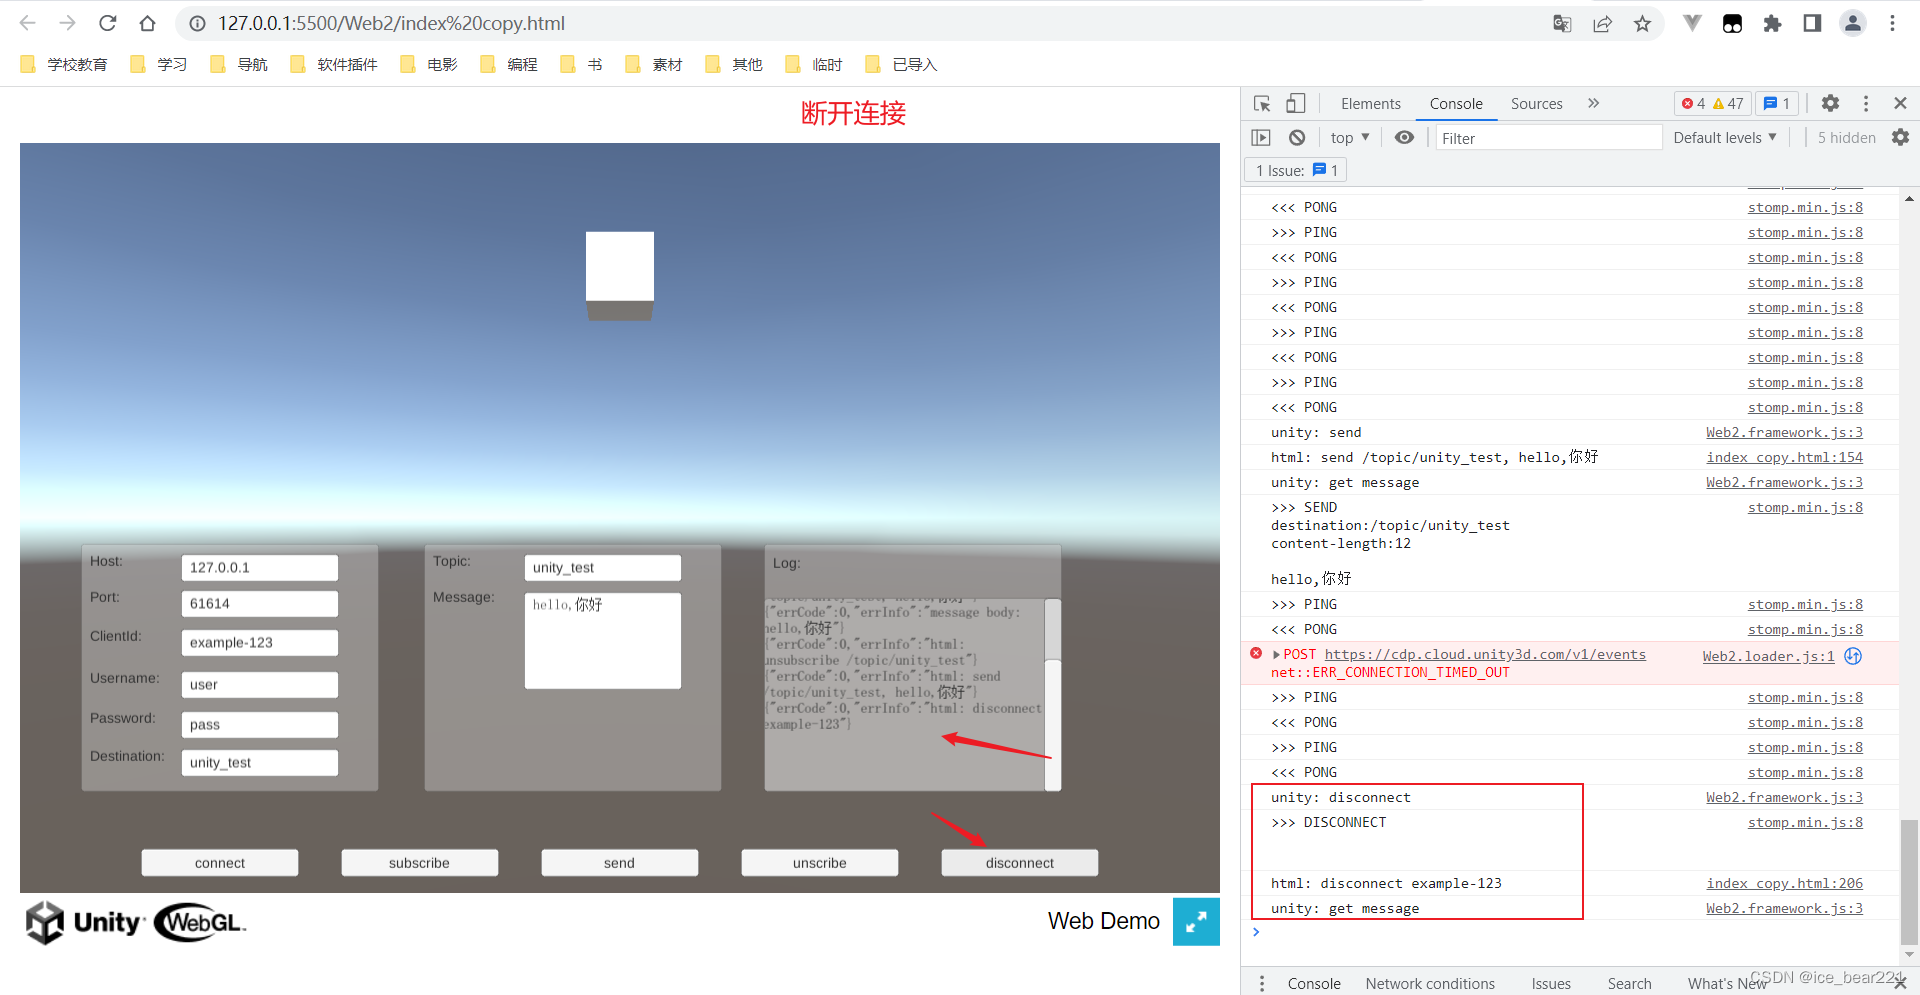Toggle the device emulation toolbar
The image size is (1920, 995).
point(1295,103)
